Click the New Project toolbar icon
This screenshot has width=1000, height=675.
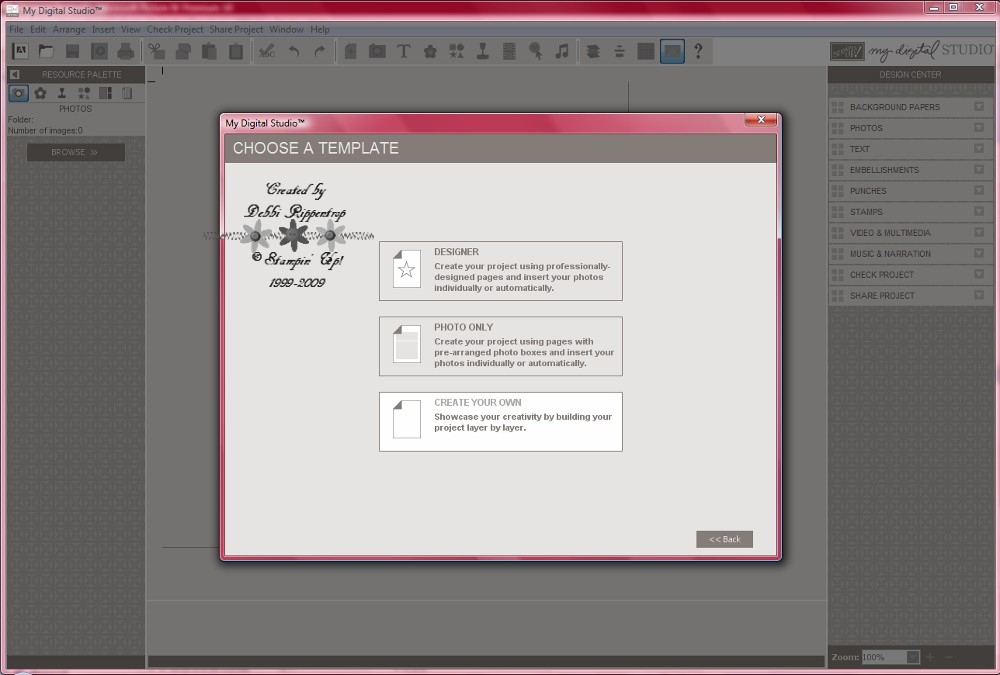click(20, 51)
